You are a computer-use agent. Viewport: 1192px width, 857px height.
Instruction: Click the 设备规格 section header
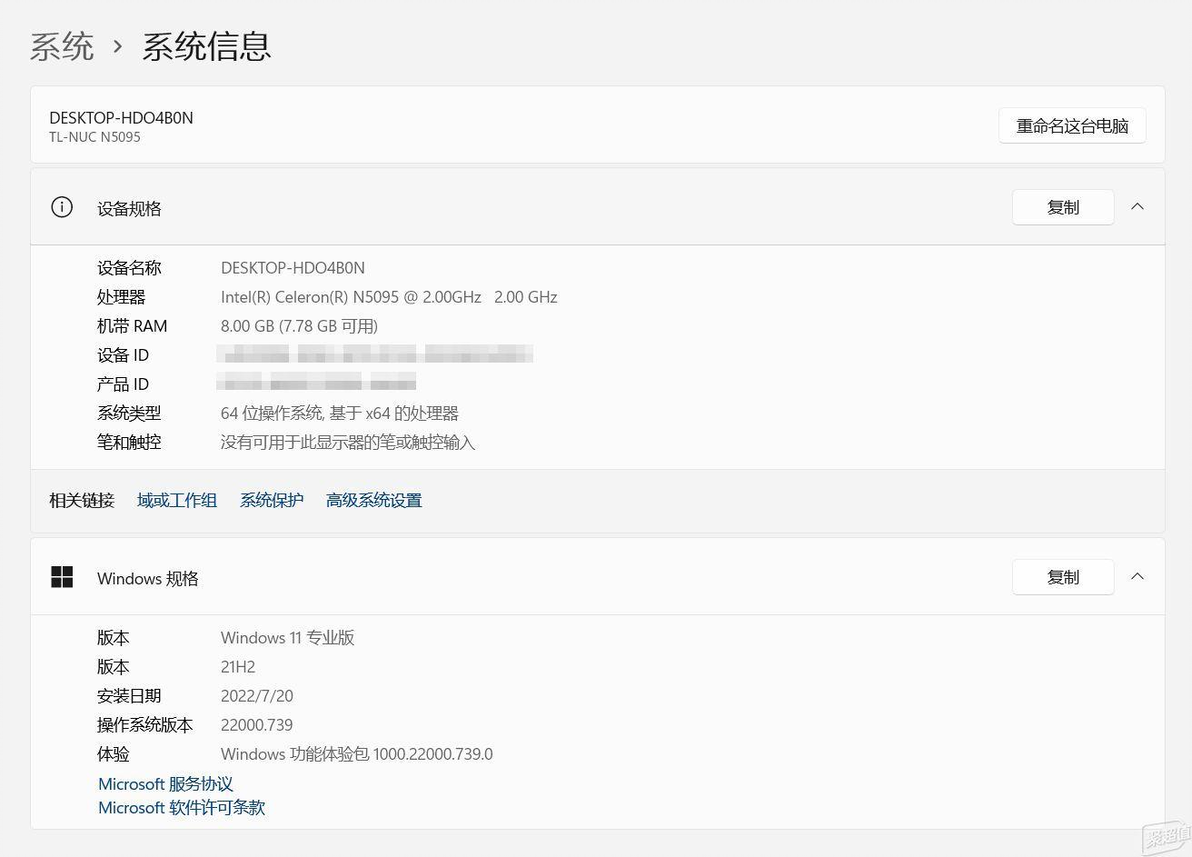click(x=598, y=207)
